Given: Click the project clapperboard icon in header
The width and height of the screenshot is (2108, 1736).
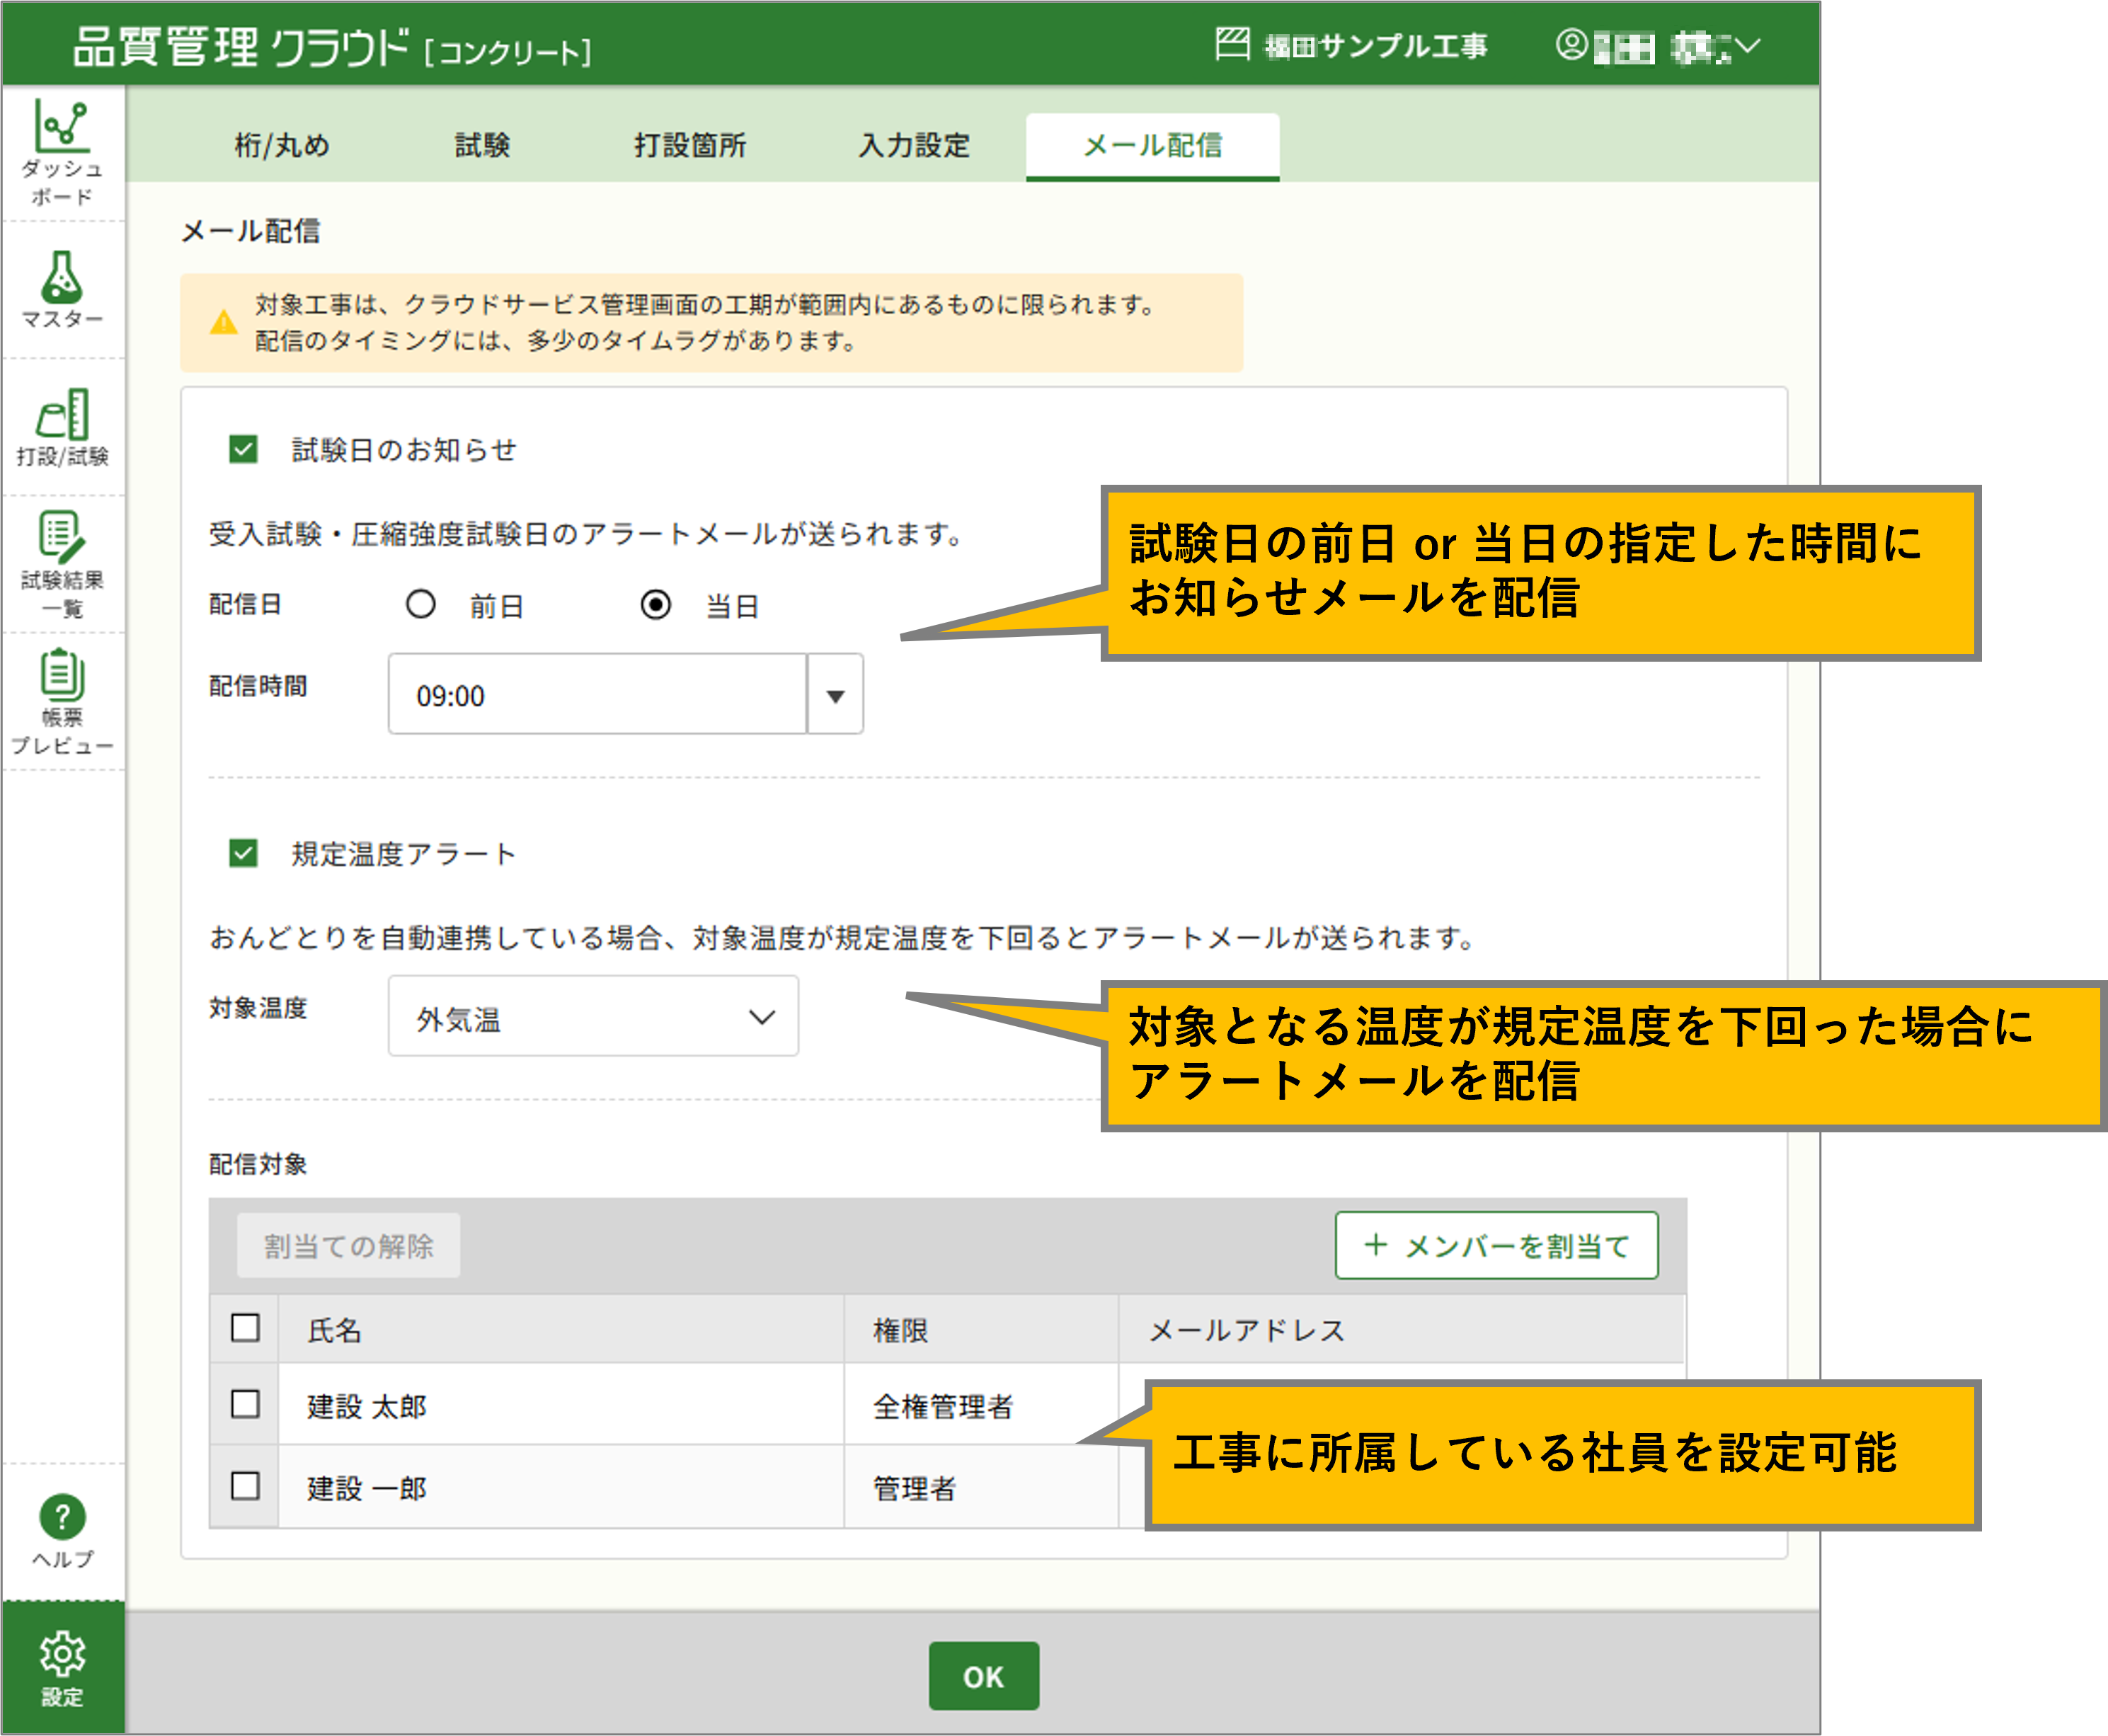Looking at the screenshot, I should point(1232,45).
